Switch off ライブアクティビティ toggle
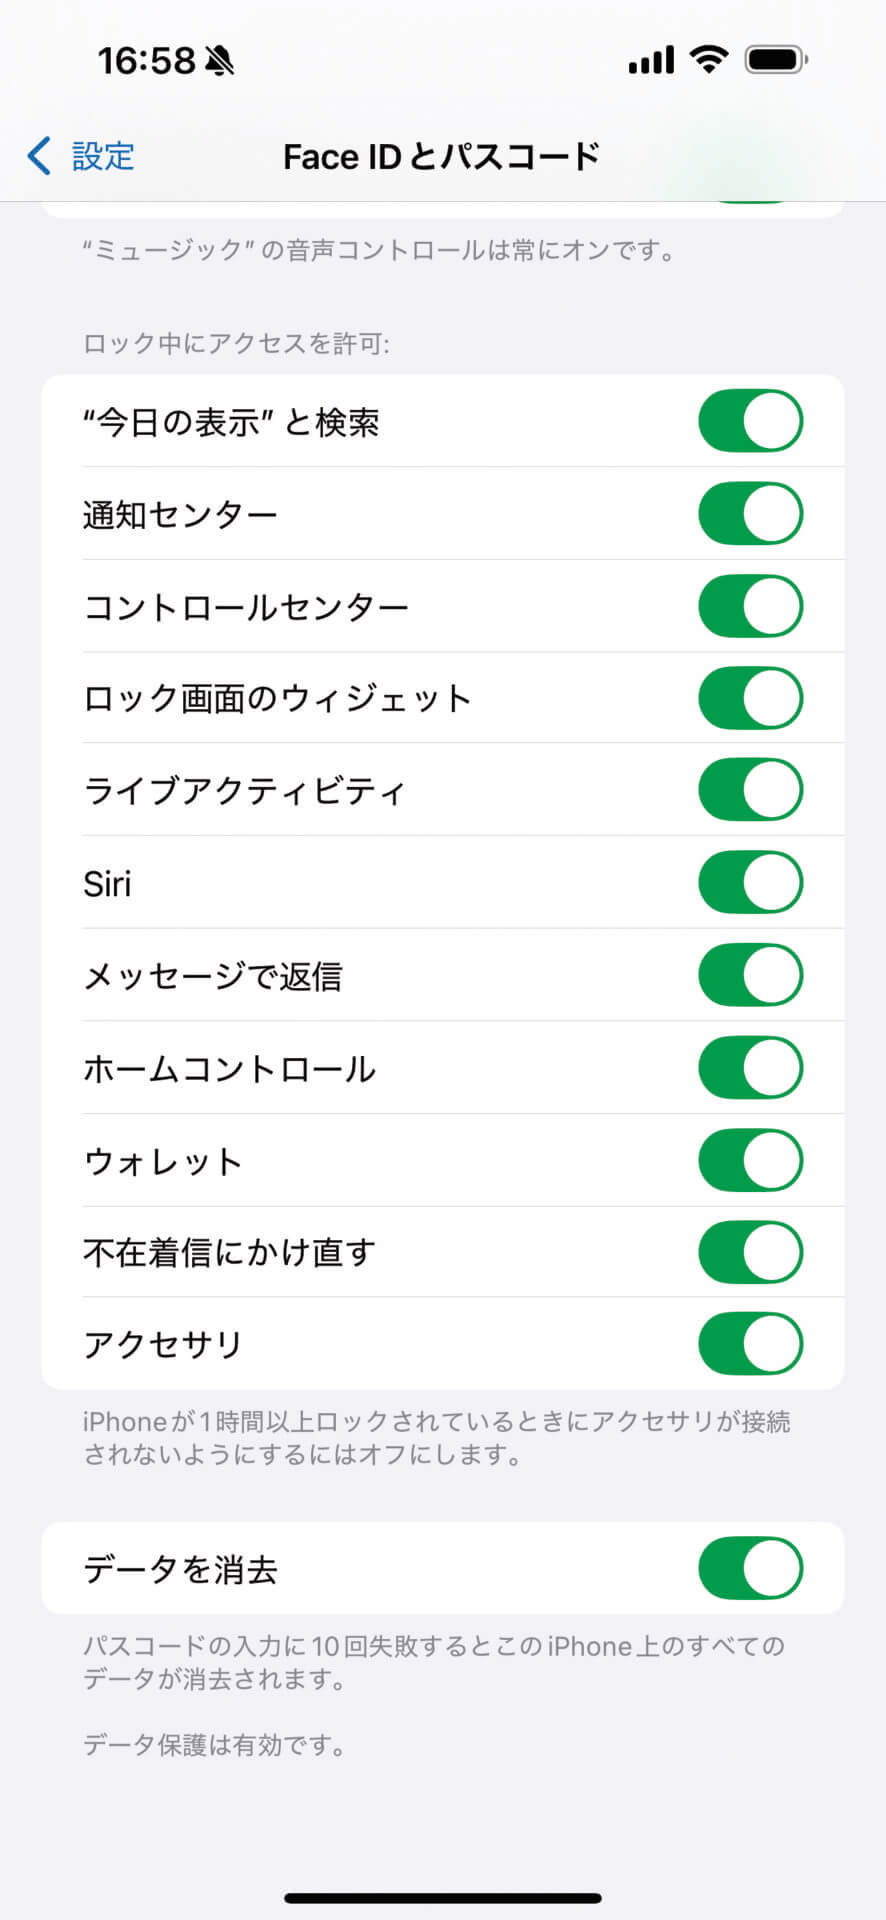The image size is (886, 1920). 750,790
